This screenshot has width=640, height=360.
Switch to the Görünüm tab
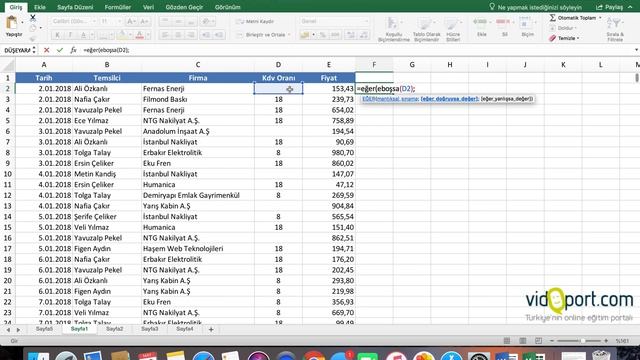[227, 7]
